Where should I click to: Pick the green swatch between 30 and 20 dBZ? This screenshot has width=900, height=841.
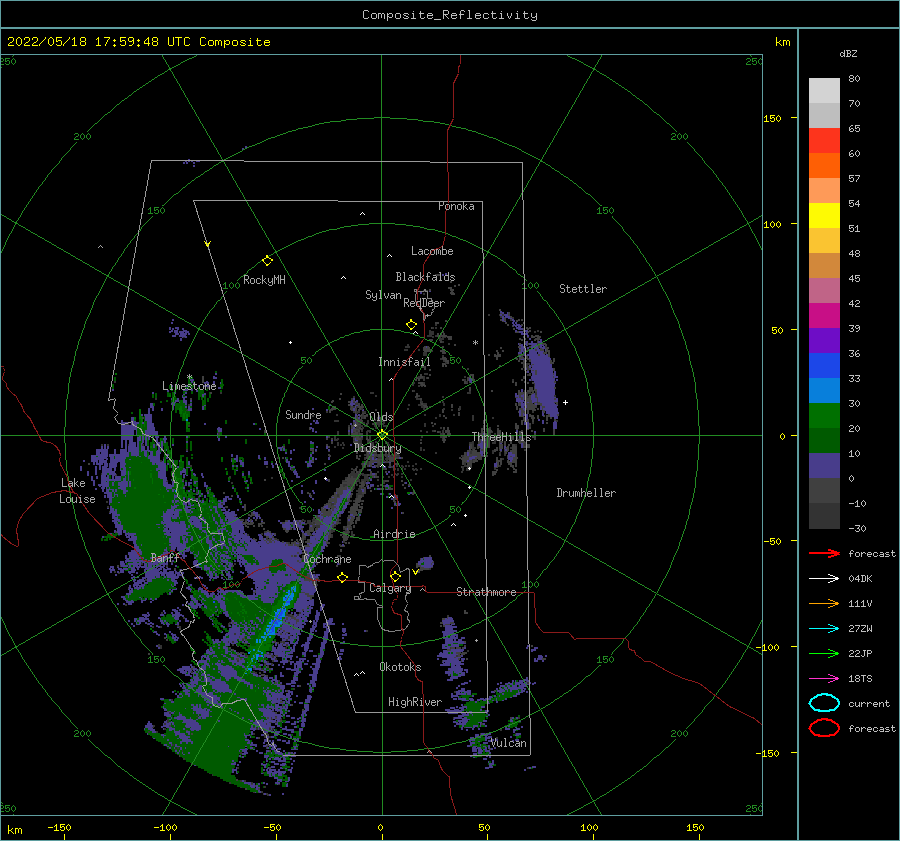tap(824, 416)
